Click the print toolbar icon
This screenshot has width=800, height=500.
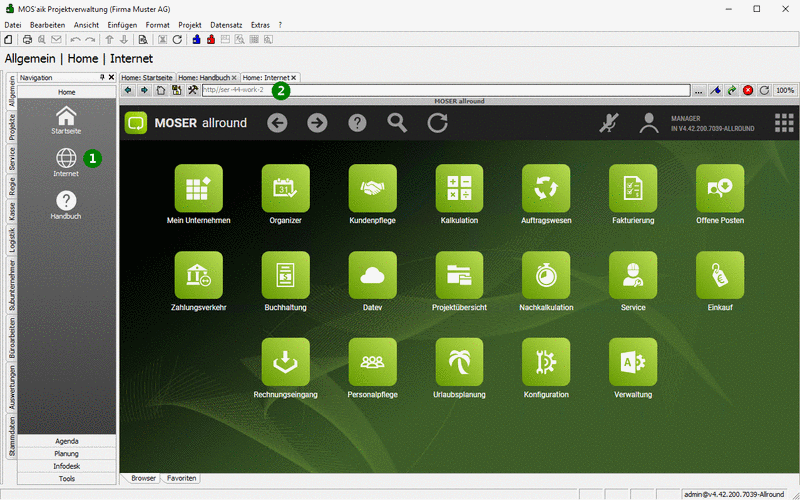click(27, 39)
